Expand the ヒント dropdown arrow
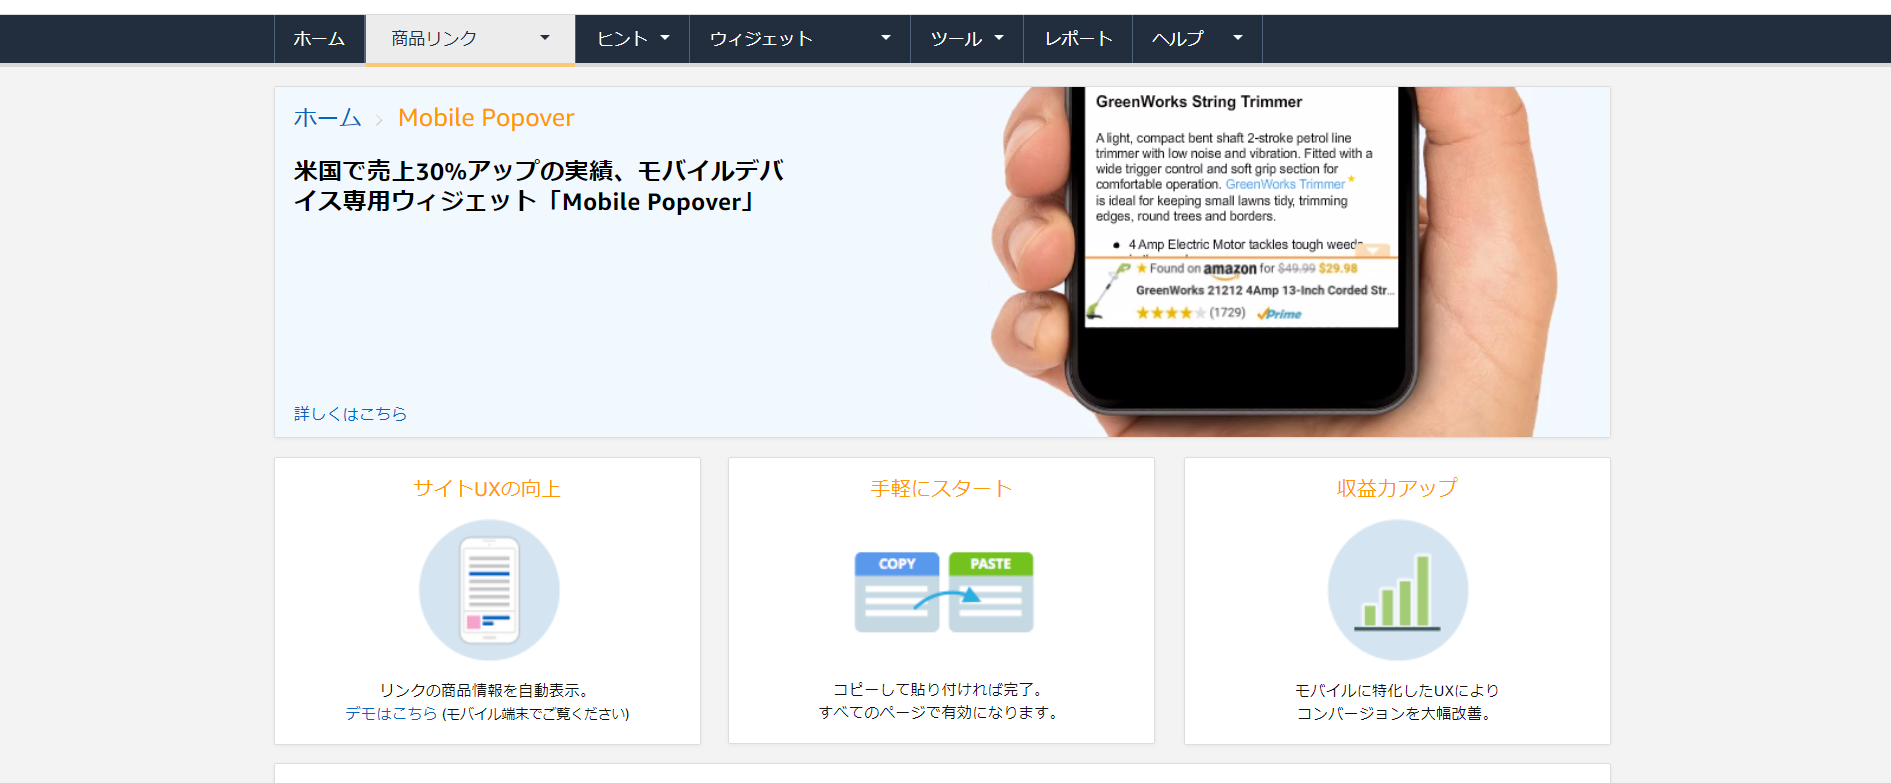The image size is (1891, 783). (665, 38)
